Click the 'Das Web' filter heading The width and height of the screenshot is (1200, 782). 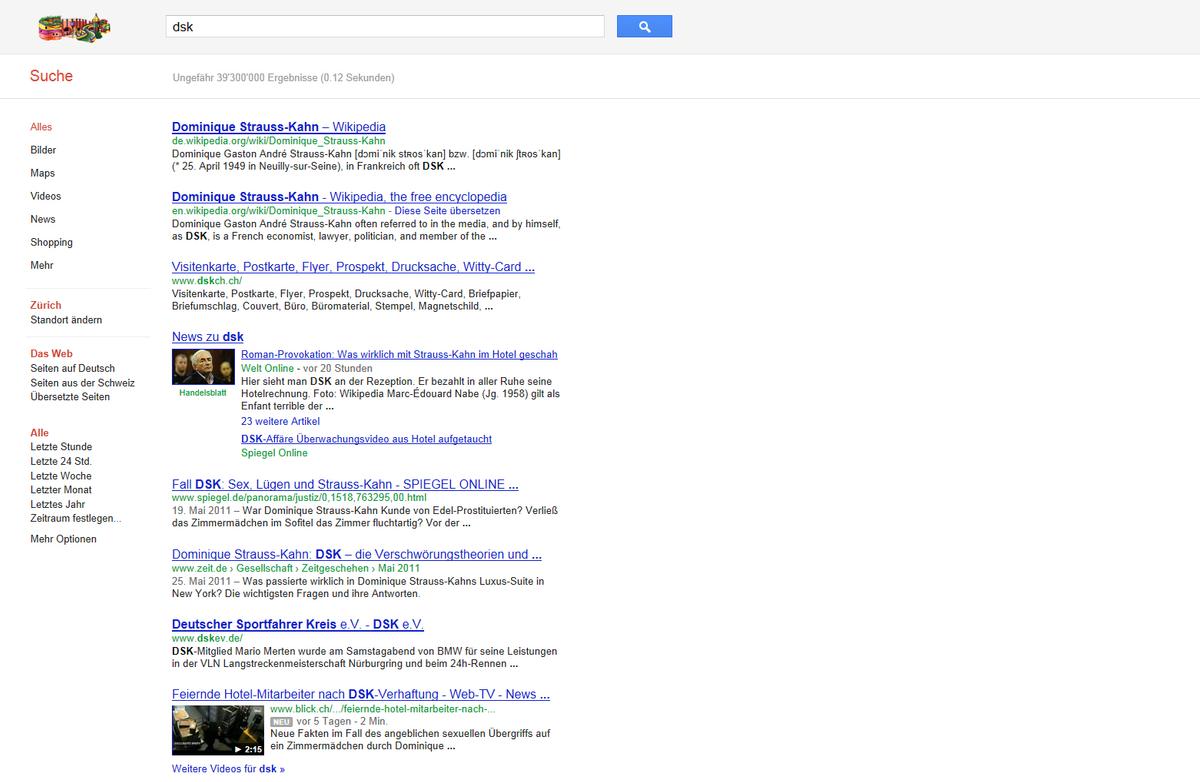tap(51, 354)
